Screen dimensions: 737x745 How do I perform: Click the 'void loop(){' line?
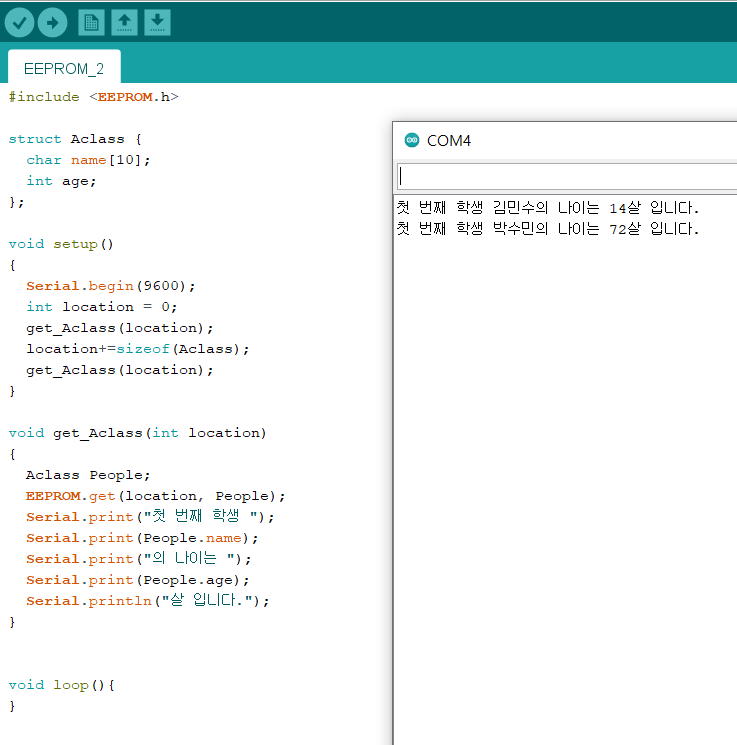61,685
